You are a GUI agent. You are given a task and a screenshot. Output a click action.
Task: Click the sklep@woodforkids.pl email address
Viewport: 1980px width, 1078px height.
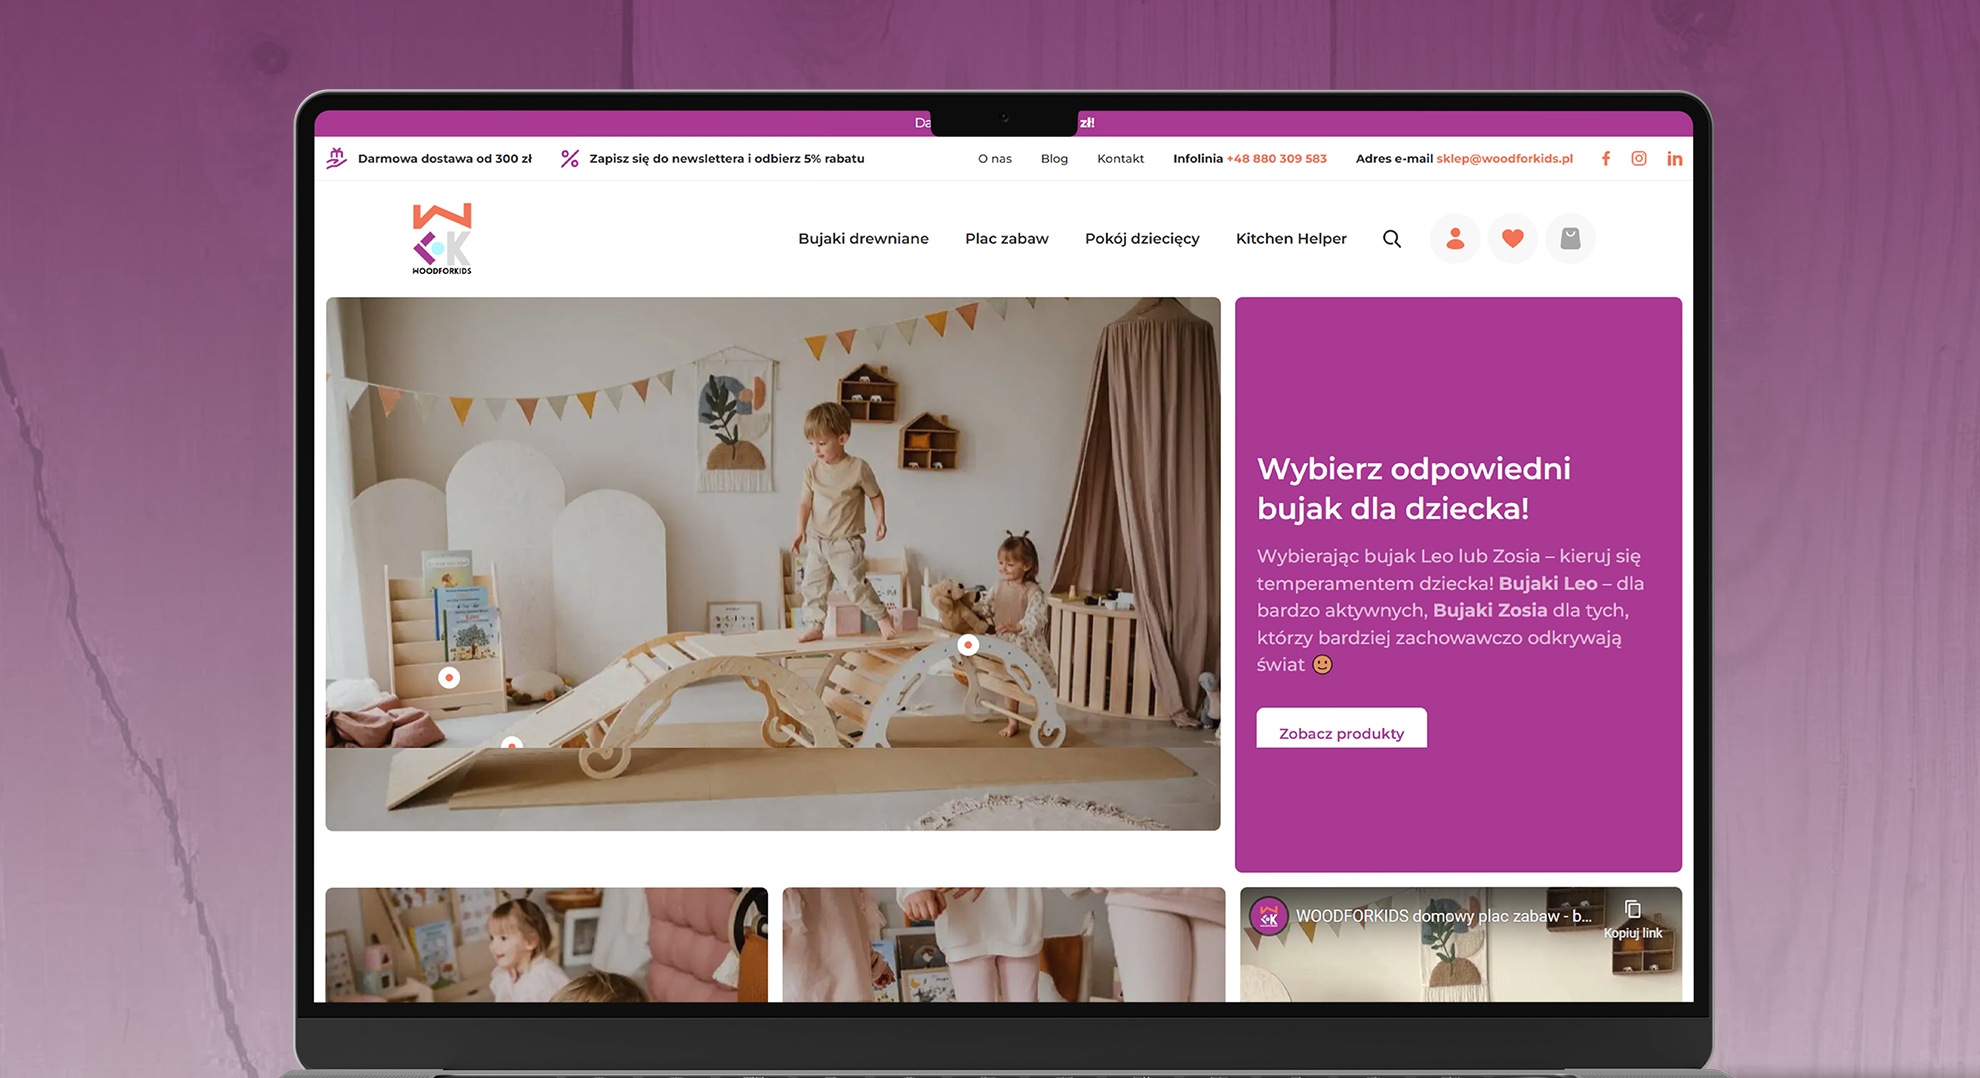[1504, 159]
